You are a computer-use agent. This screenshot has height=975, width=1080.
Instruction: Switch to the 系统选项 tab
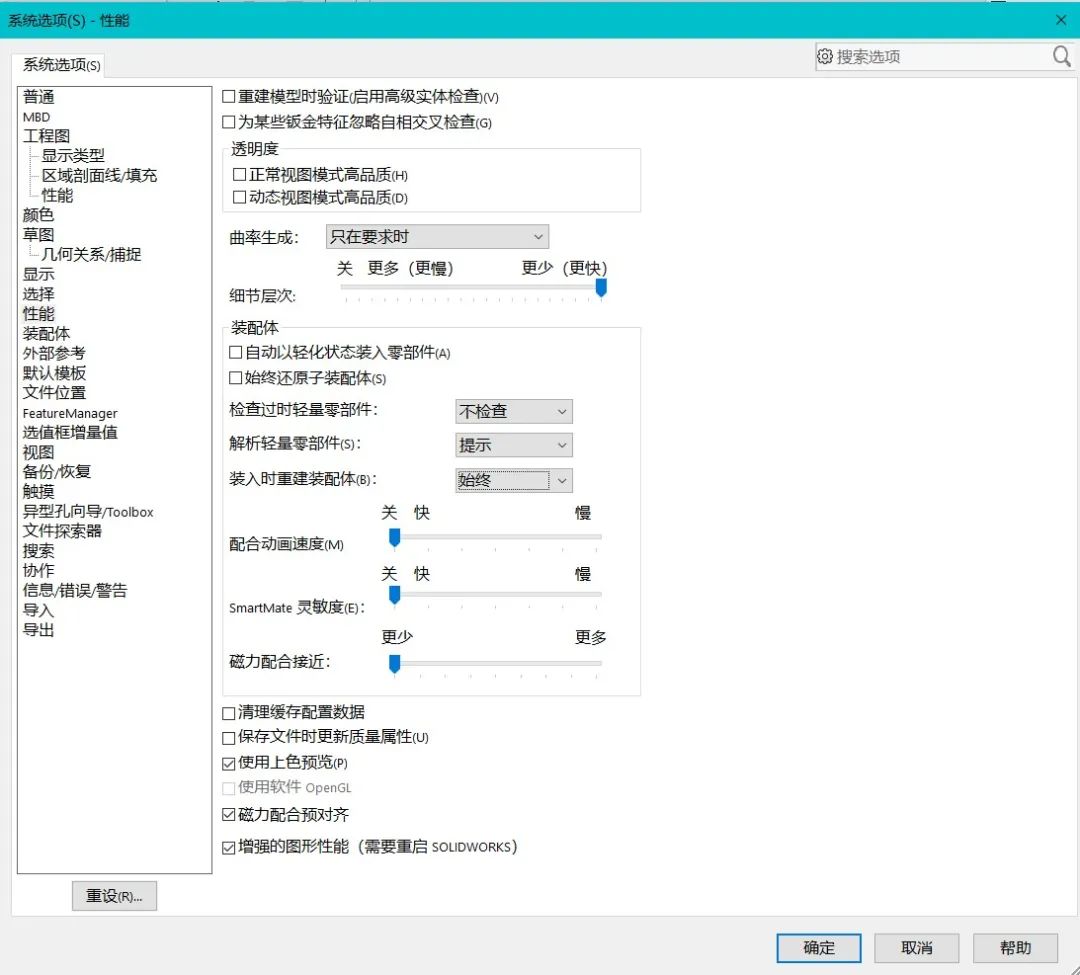(62, 65)
